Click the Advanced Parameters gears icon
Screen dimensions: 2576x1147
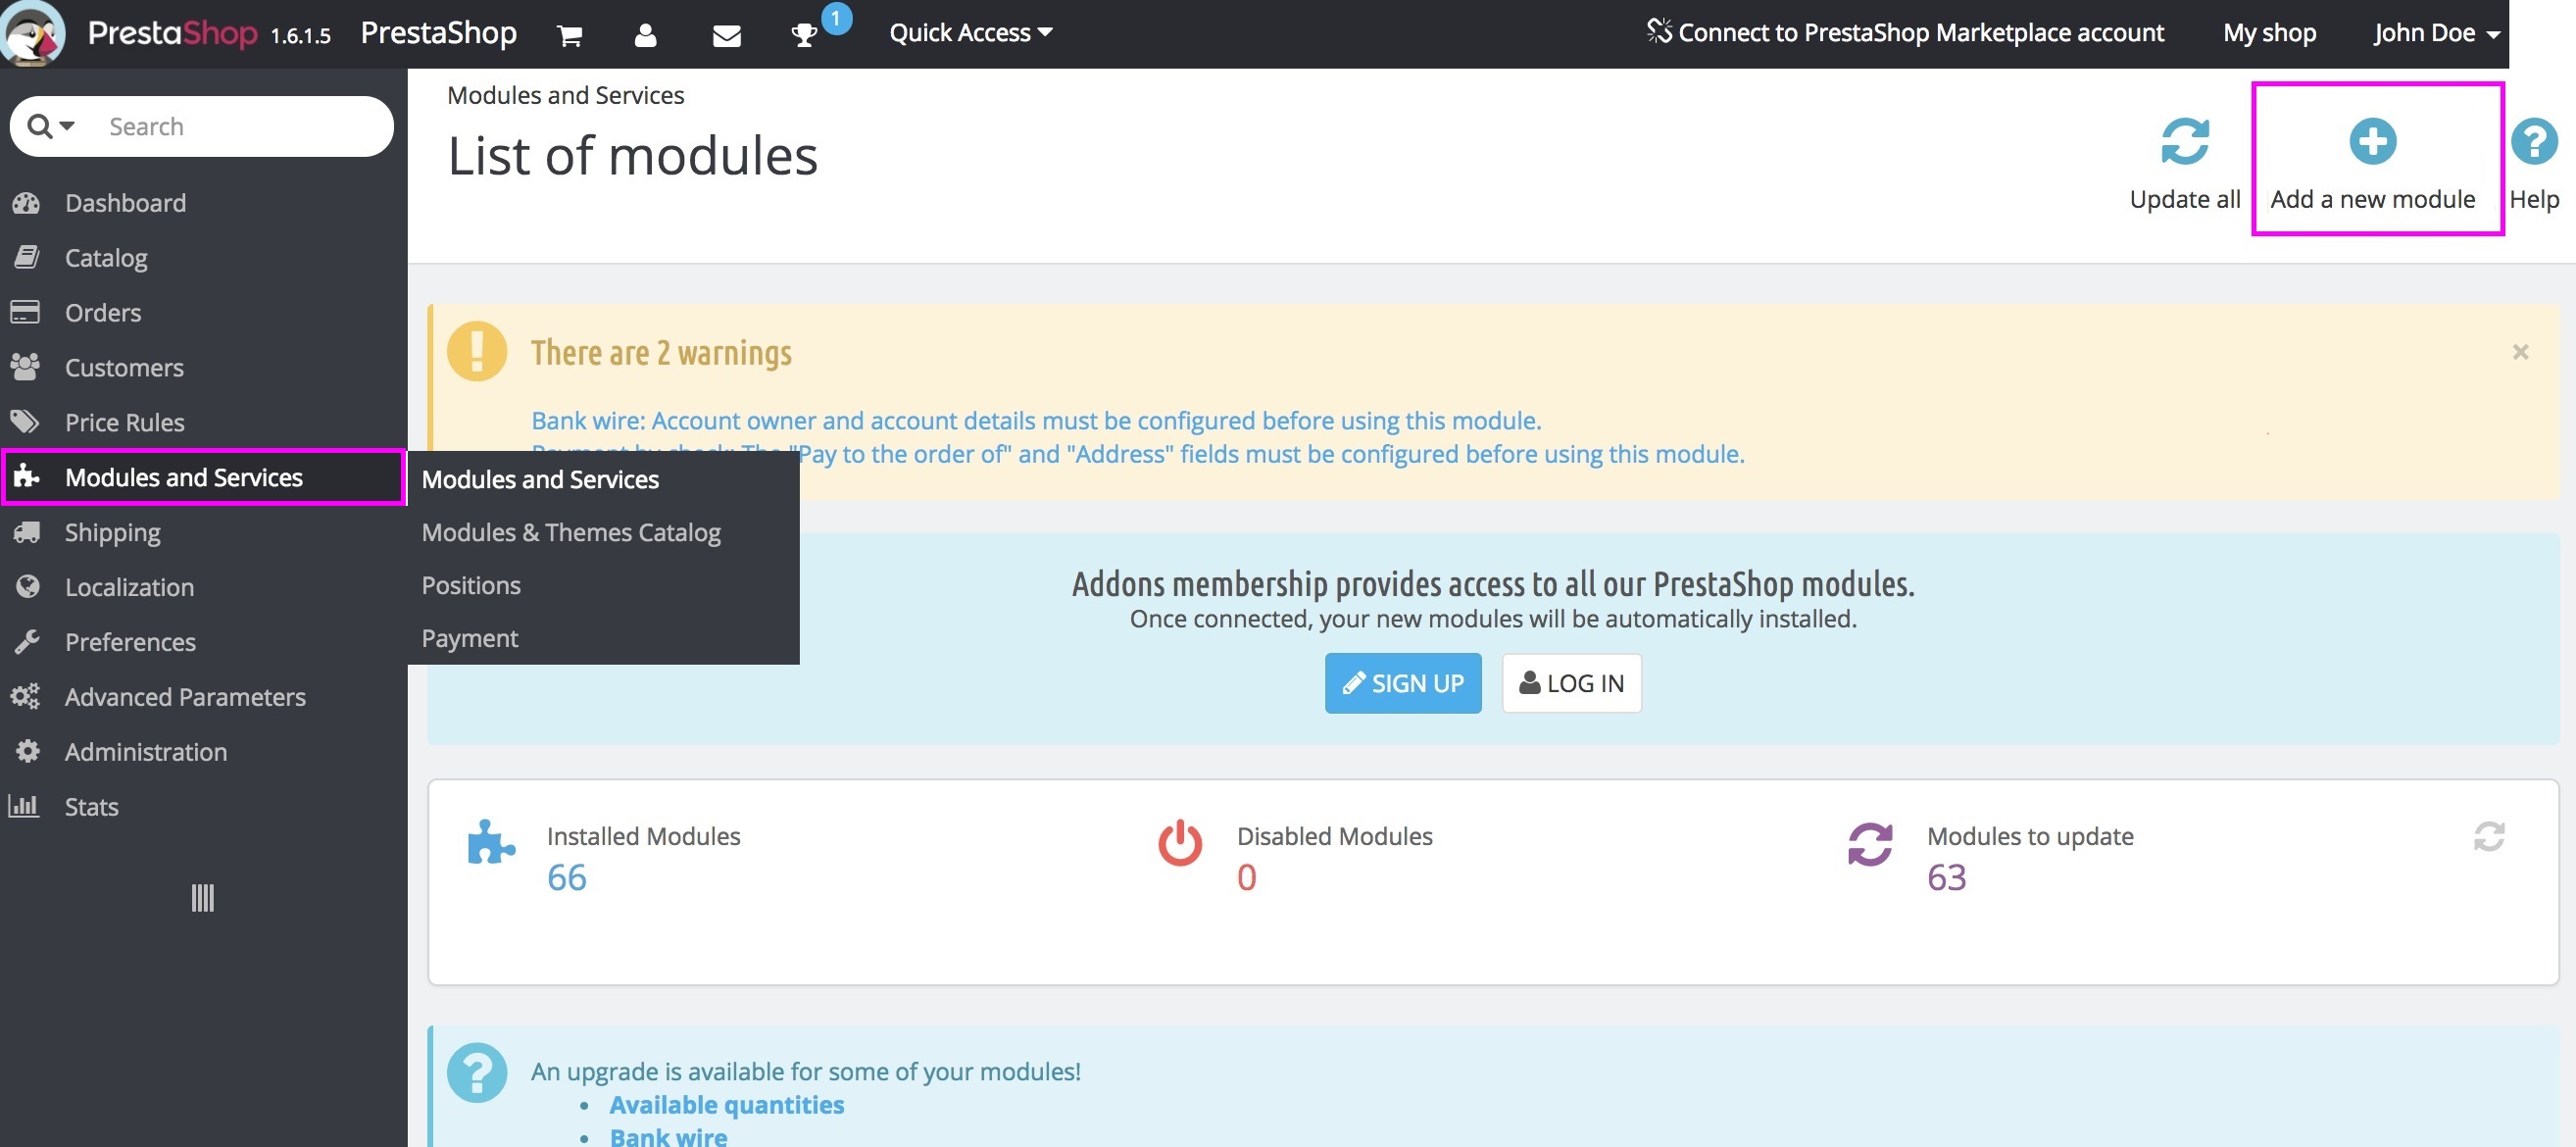(25, 697)
